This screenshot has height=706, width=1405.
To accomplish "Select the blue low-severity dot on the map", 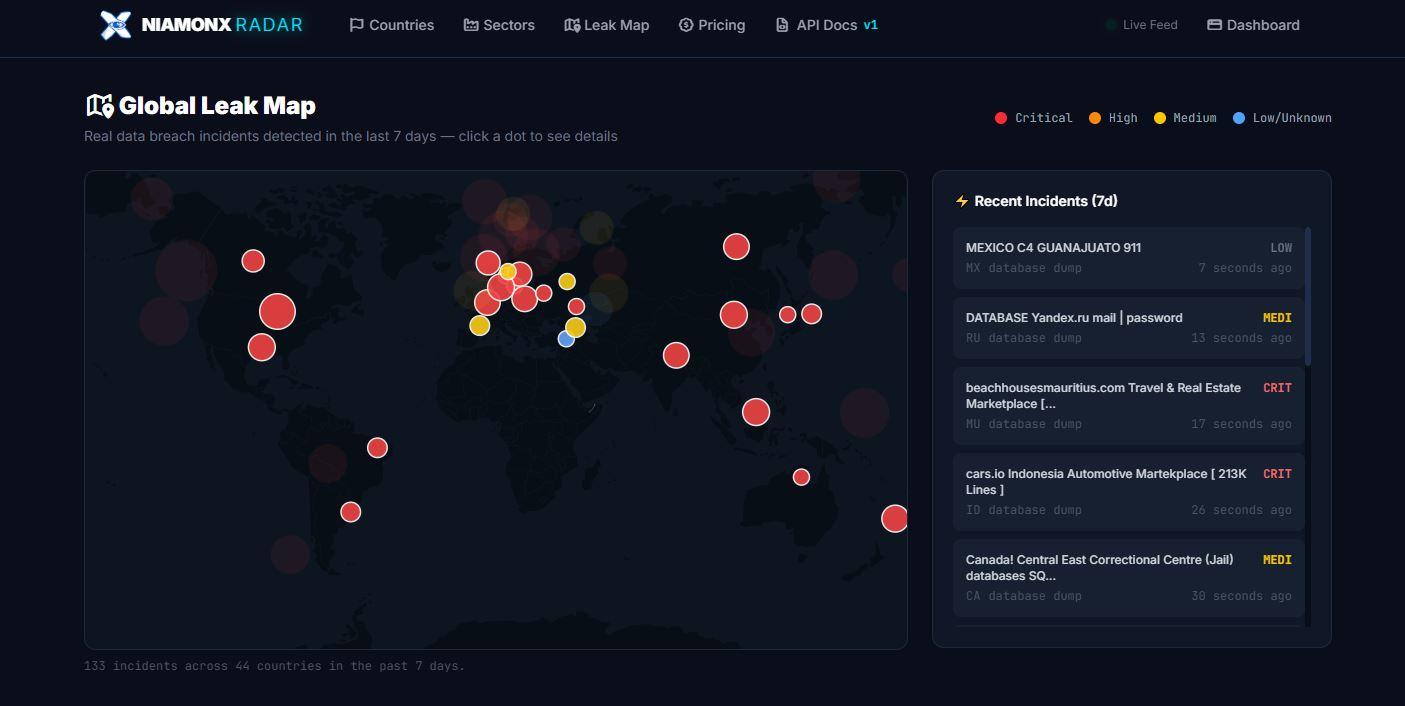I will (x=566, y=339).
